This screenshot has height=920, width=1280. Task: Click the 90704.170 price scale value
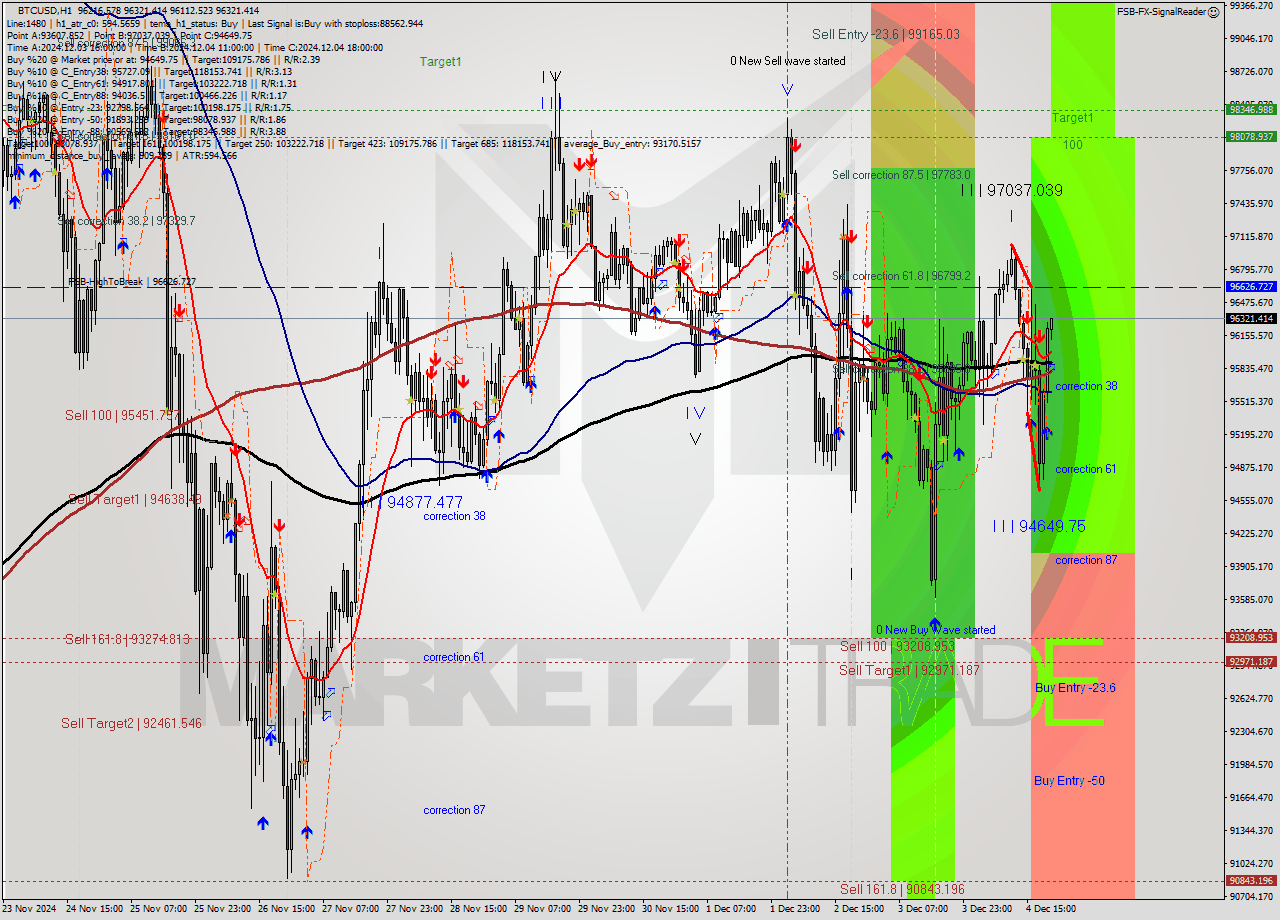click(1251, 897)
